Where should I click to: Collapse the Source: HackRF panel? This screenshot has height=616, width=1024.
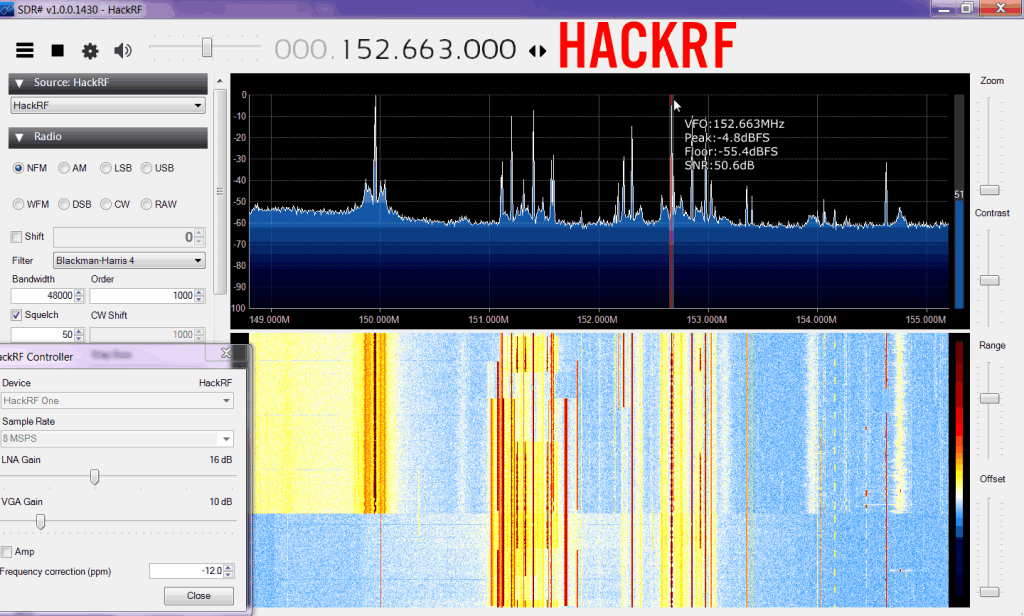pyautogui.click(x=19, y=82)
